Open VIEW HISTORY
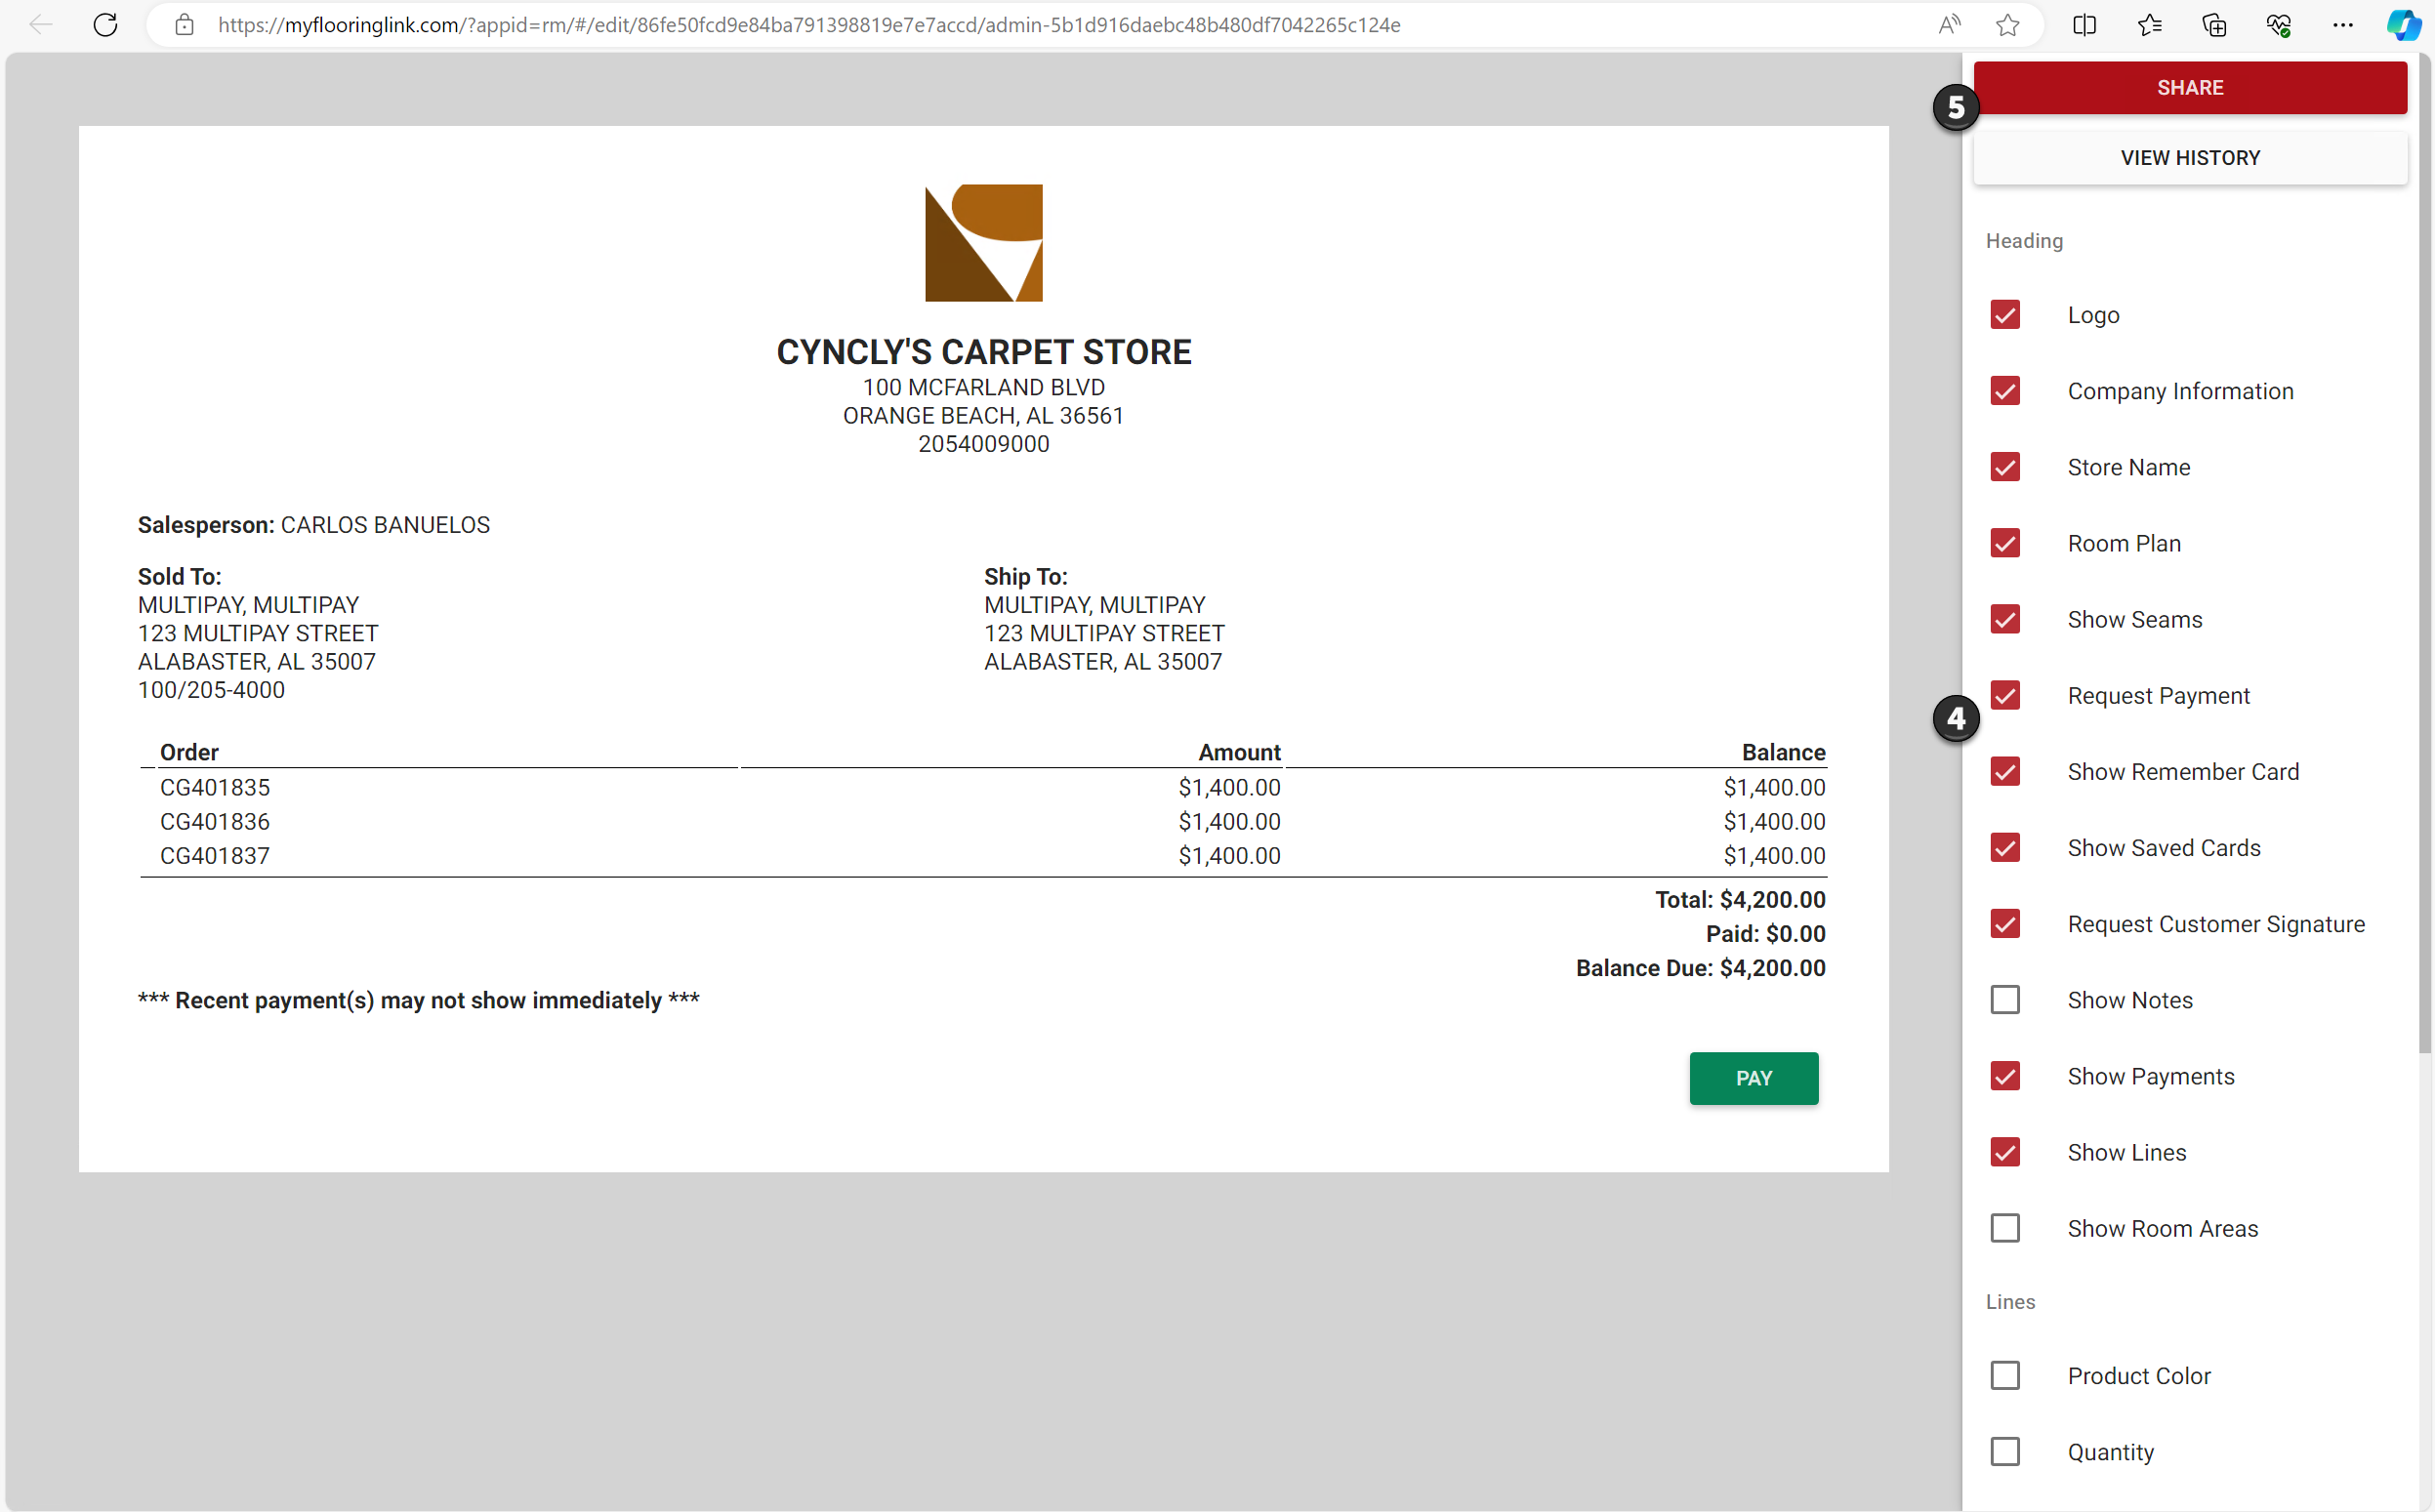 pyautogui.click(x=2190, y=157)
